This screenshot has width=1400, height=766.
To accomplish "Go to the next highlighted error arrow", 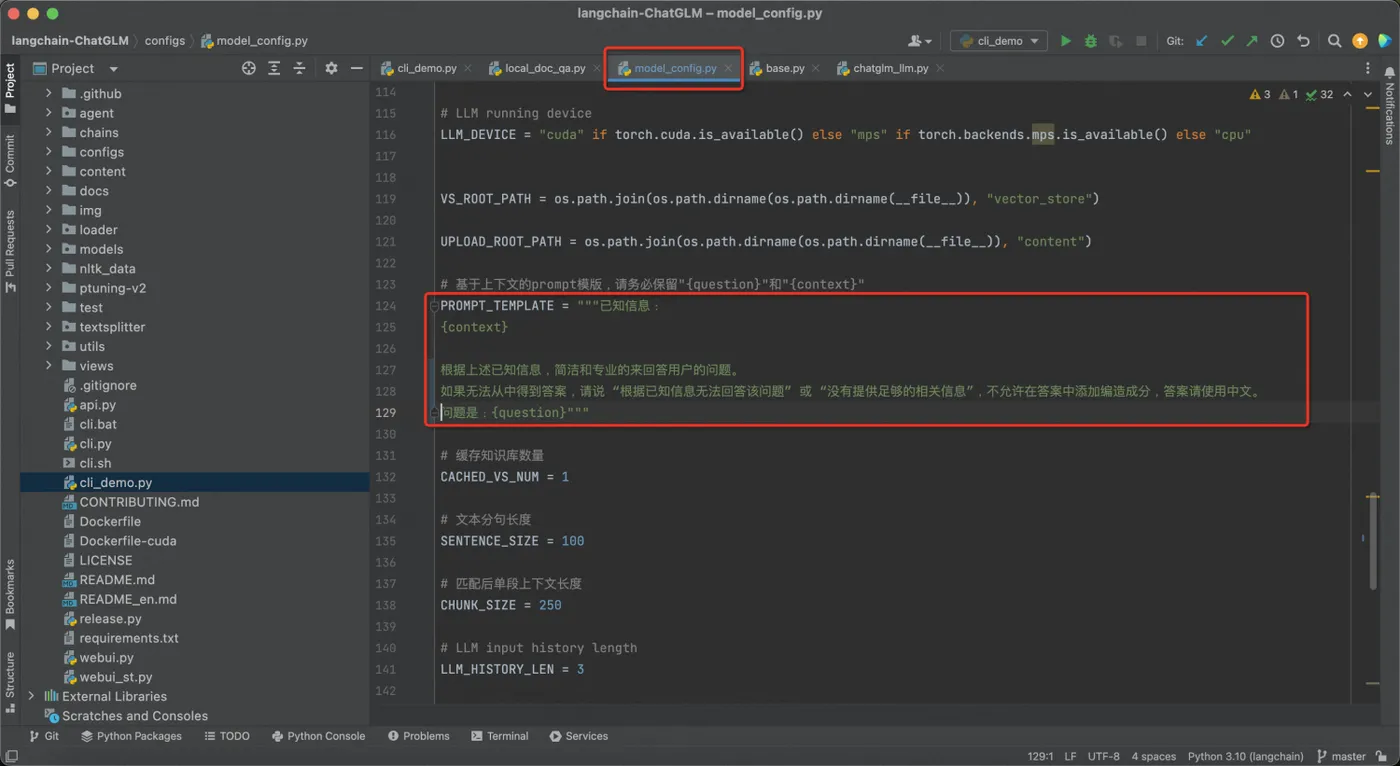I will (1369, 94).
